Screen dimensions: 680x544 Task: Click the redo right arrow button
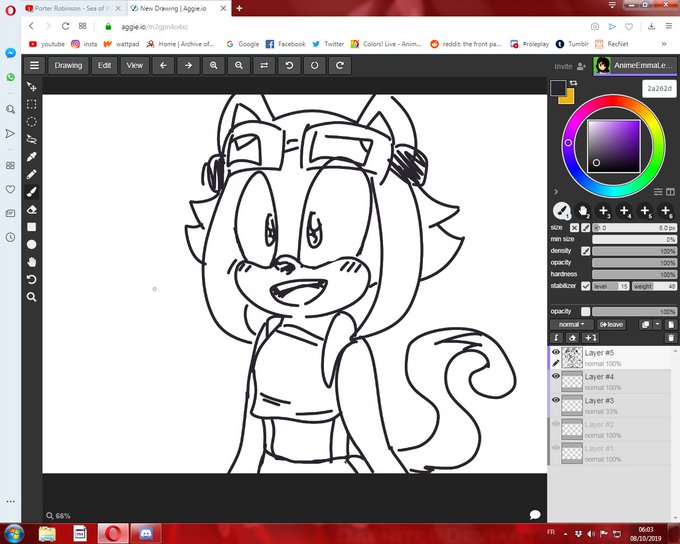(188, 66)
